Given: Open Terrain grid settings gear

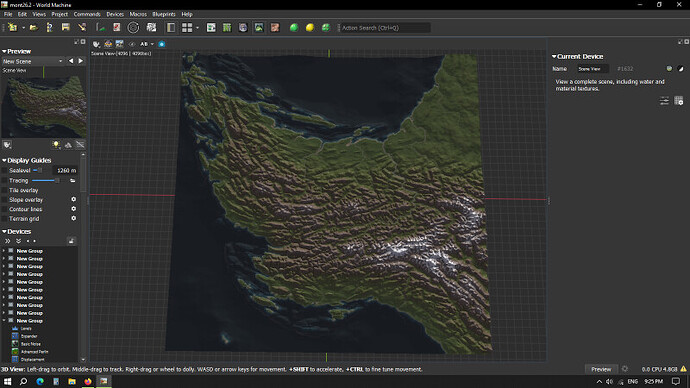Looking at the screenshot, I should [73, 218].
